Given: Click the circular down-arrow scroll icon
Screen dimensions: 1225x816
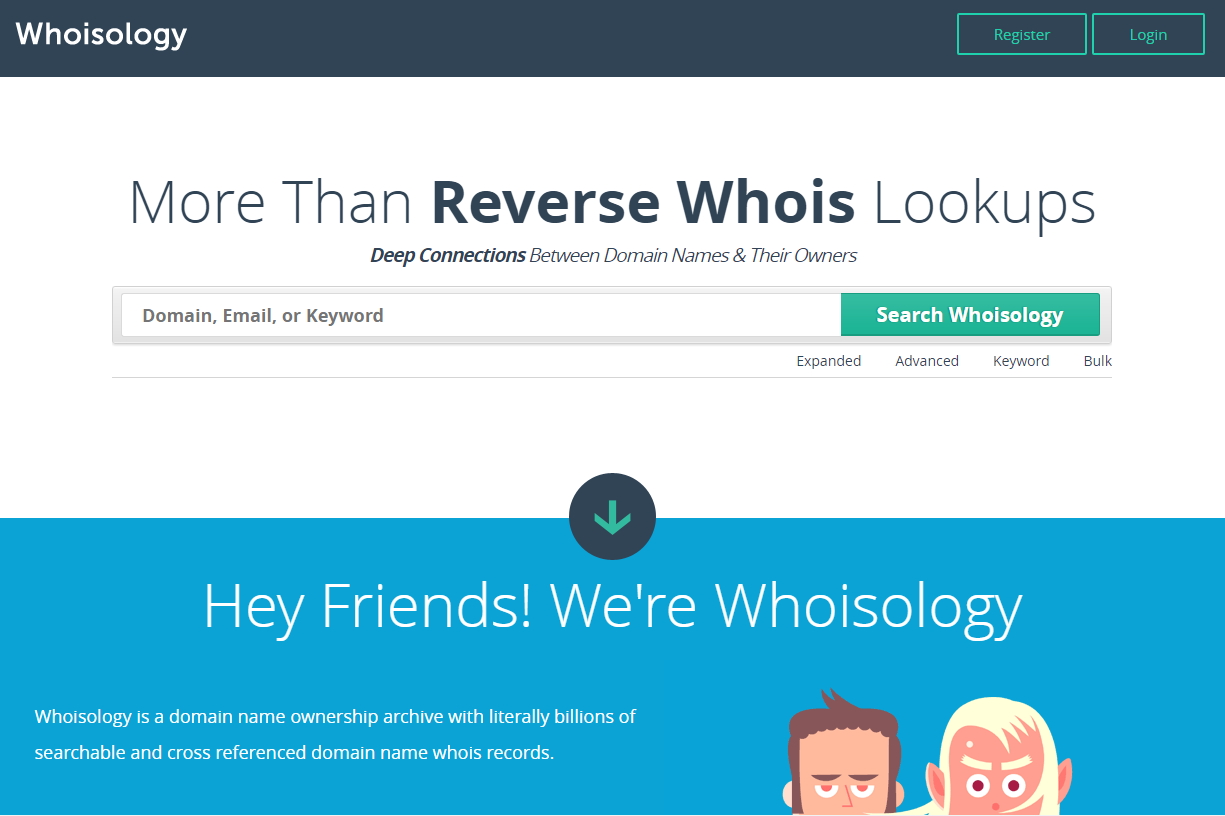Looking at the screenshot, I should [x=612, y=516].
